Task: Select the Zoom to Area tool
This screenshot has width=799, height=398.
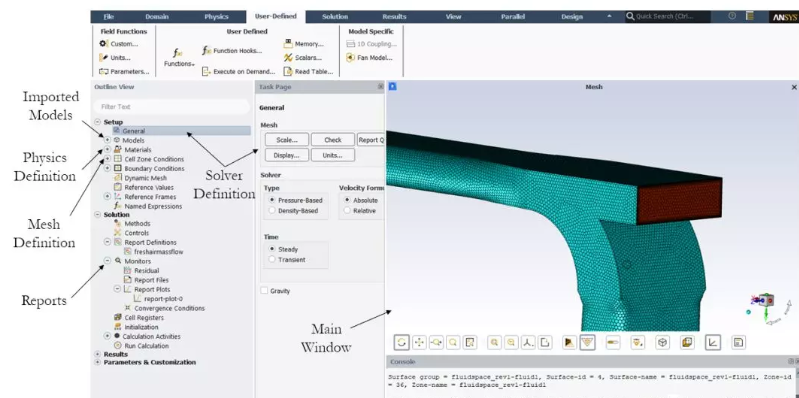Action: 452,342
